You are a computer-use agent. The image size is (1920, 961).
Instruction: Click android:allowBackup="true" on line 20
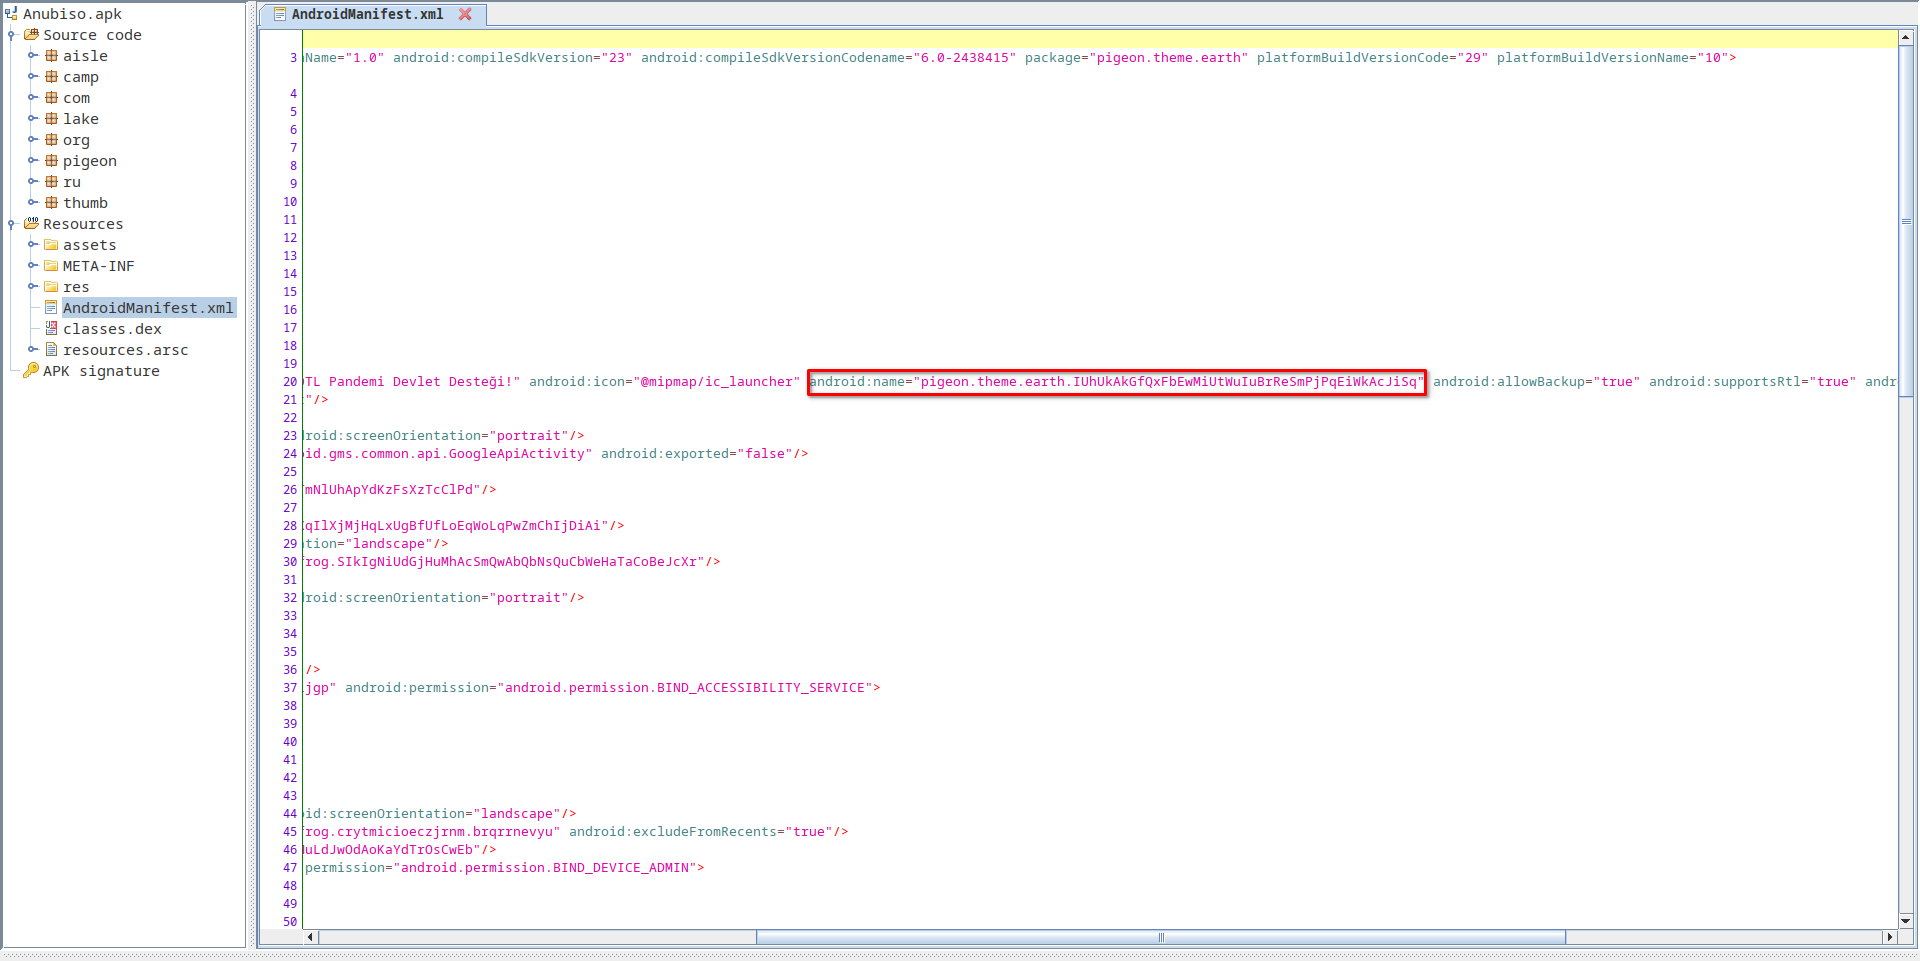coord(1536,382)
